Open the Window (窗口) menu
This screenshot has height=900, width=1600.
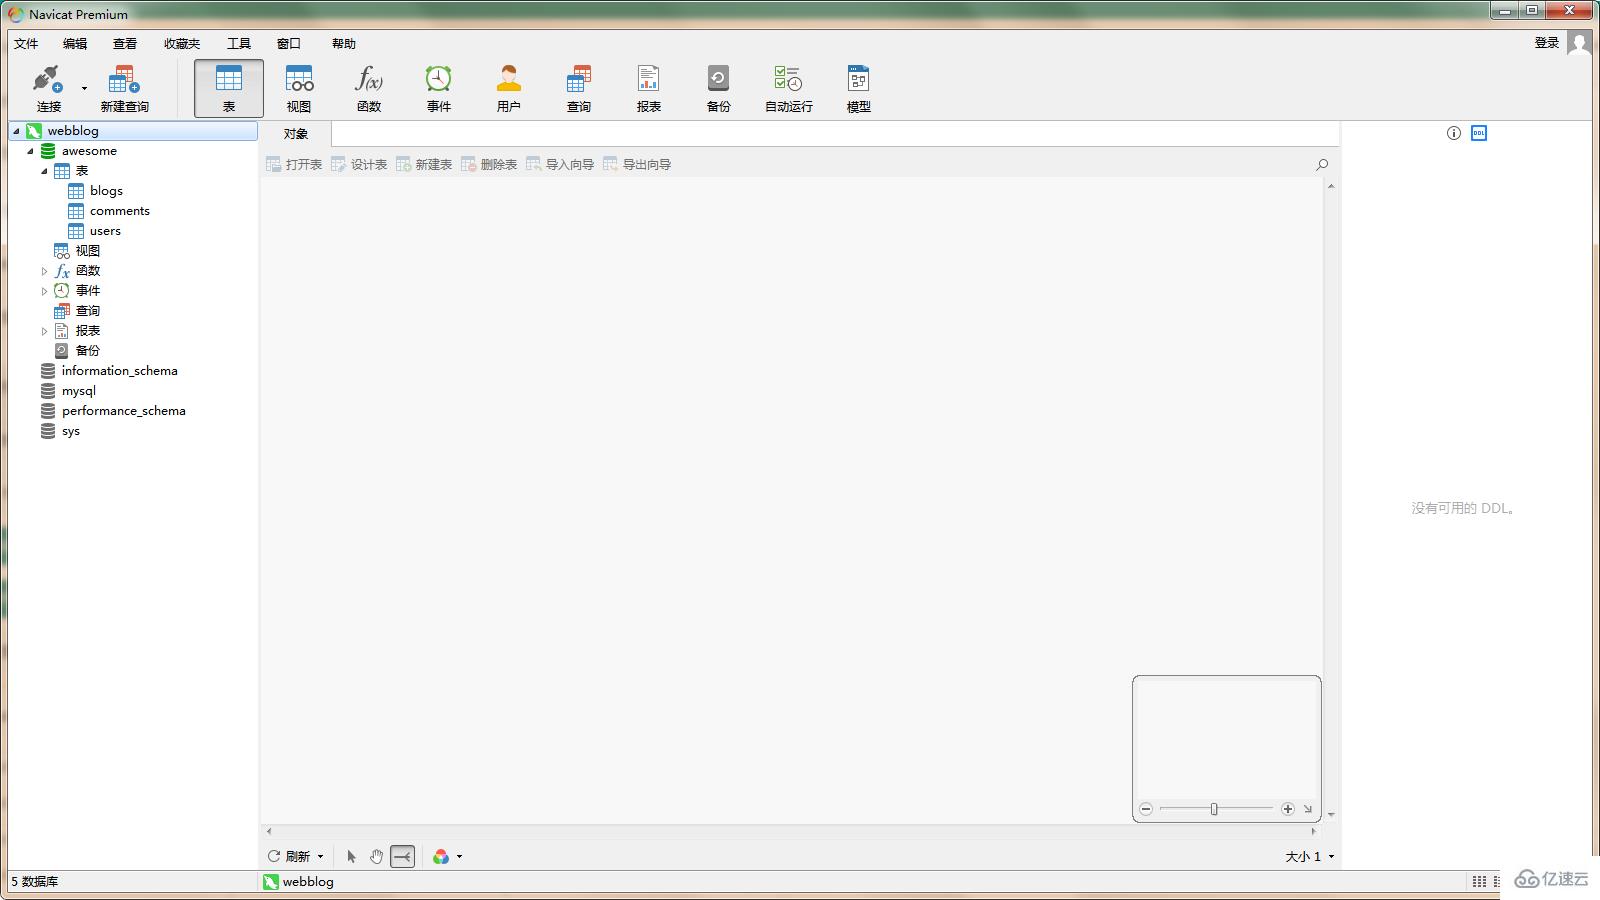(289, 43)
